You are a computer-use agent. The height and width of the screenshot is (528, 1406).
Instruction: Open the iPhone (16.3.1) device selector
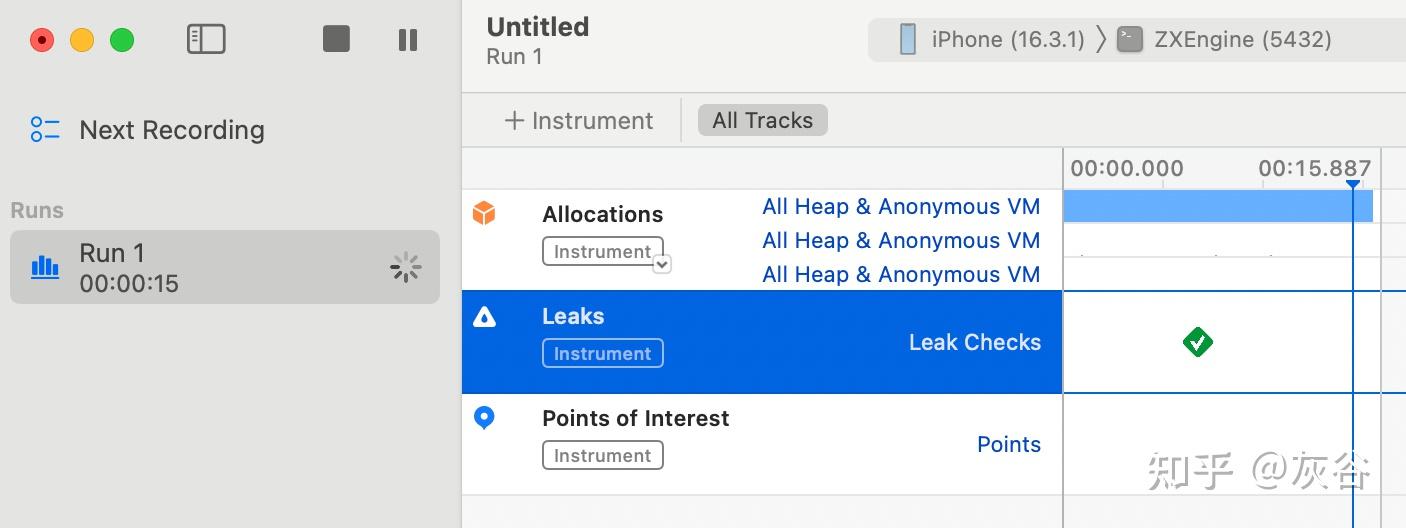click(1007, 39)
